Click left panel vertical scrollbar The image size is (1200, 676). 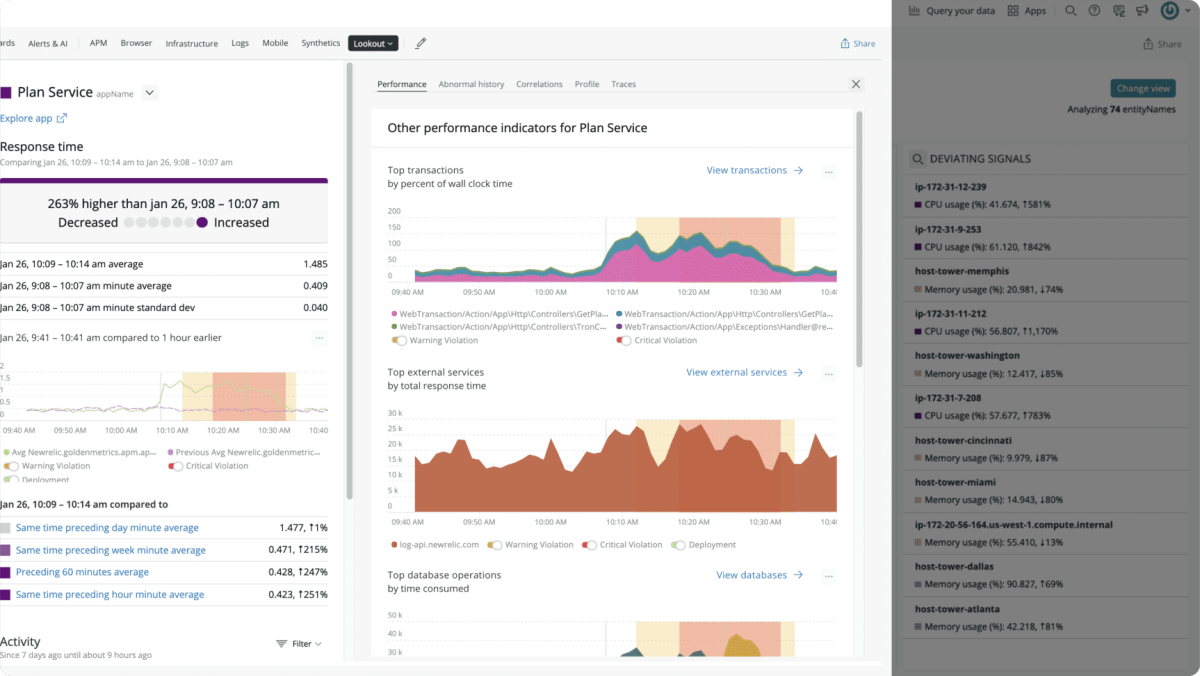[x=349, y=280]
